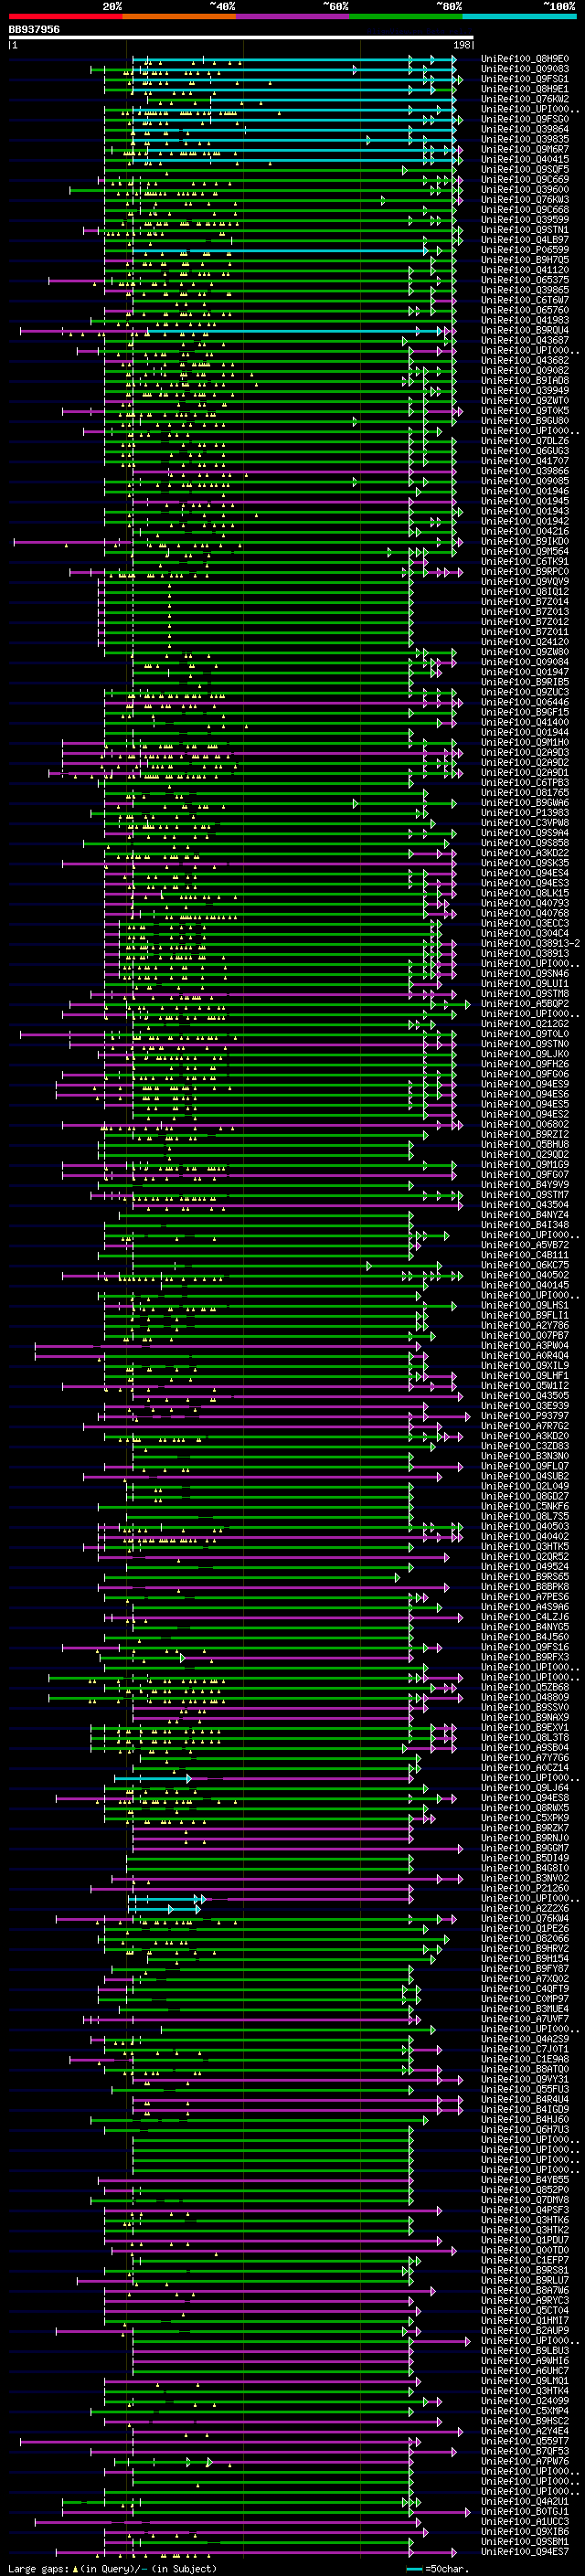This screenshot has height=2576, width=585.
Task: Click the query end position 198
Action: (461, 46)
